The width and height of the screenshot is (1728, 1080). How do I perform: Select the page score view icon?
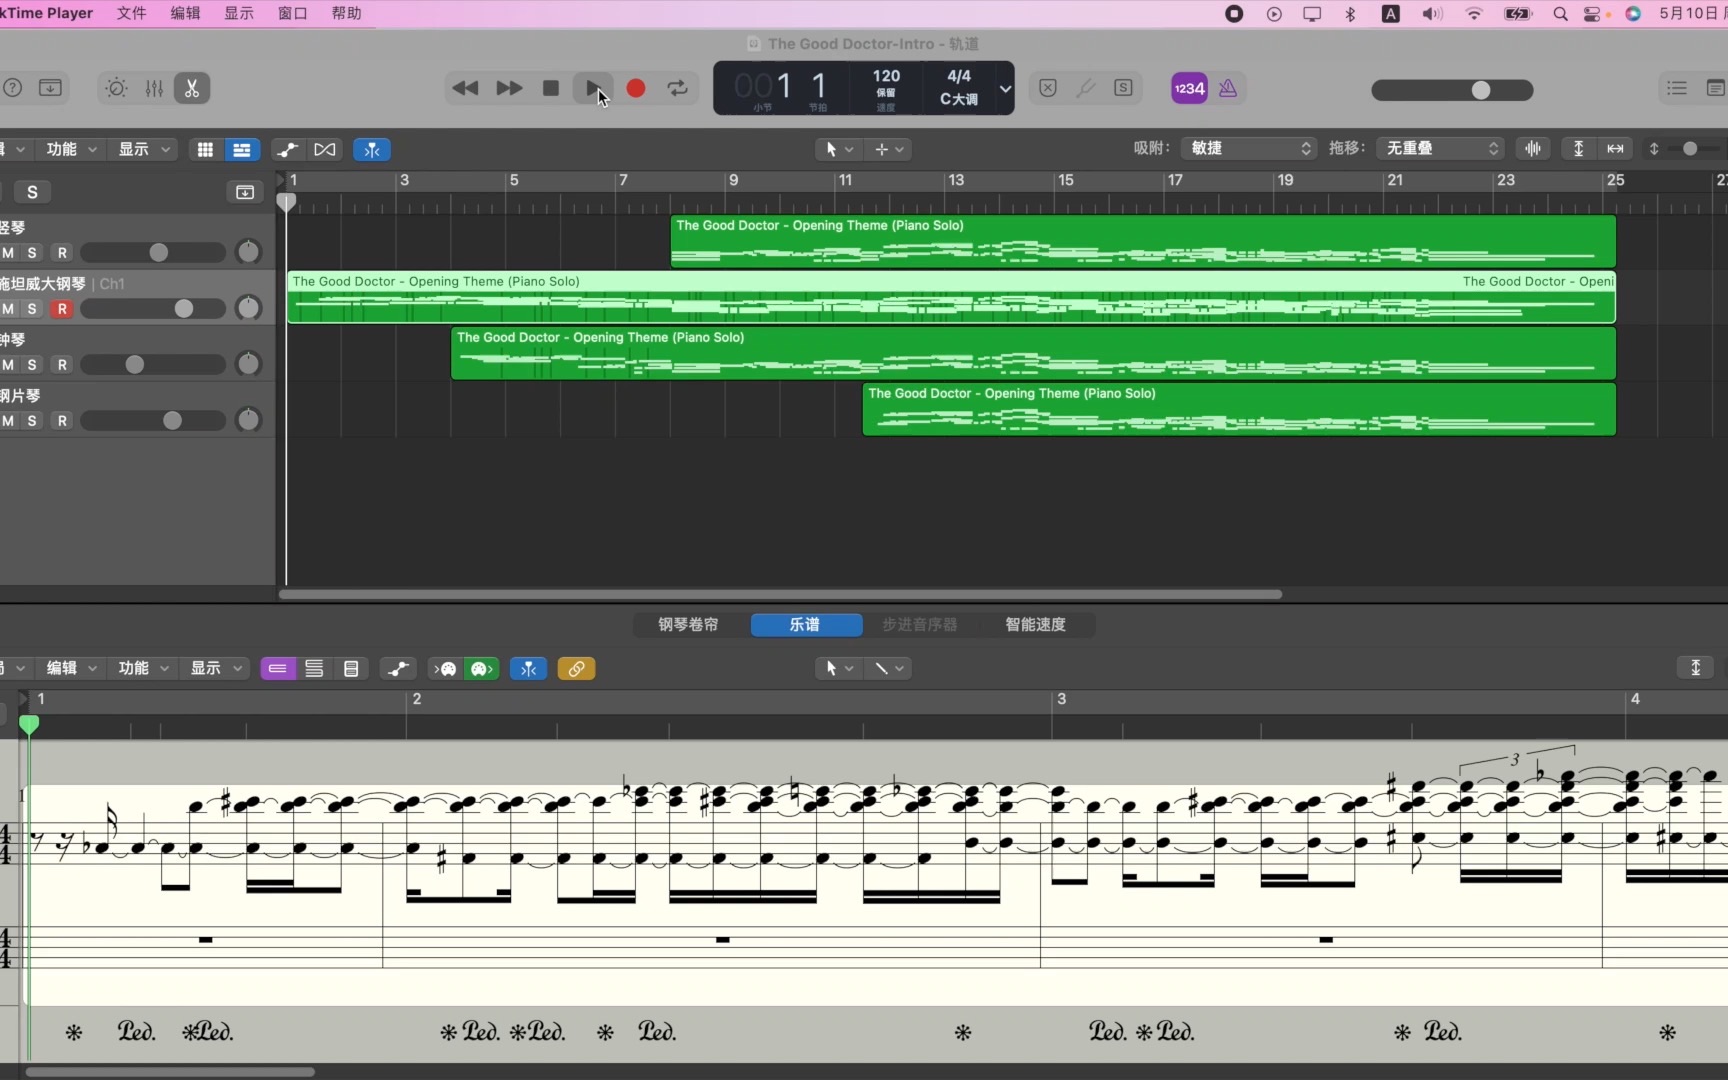tap(351, 668)
